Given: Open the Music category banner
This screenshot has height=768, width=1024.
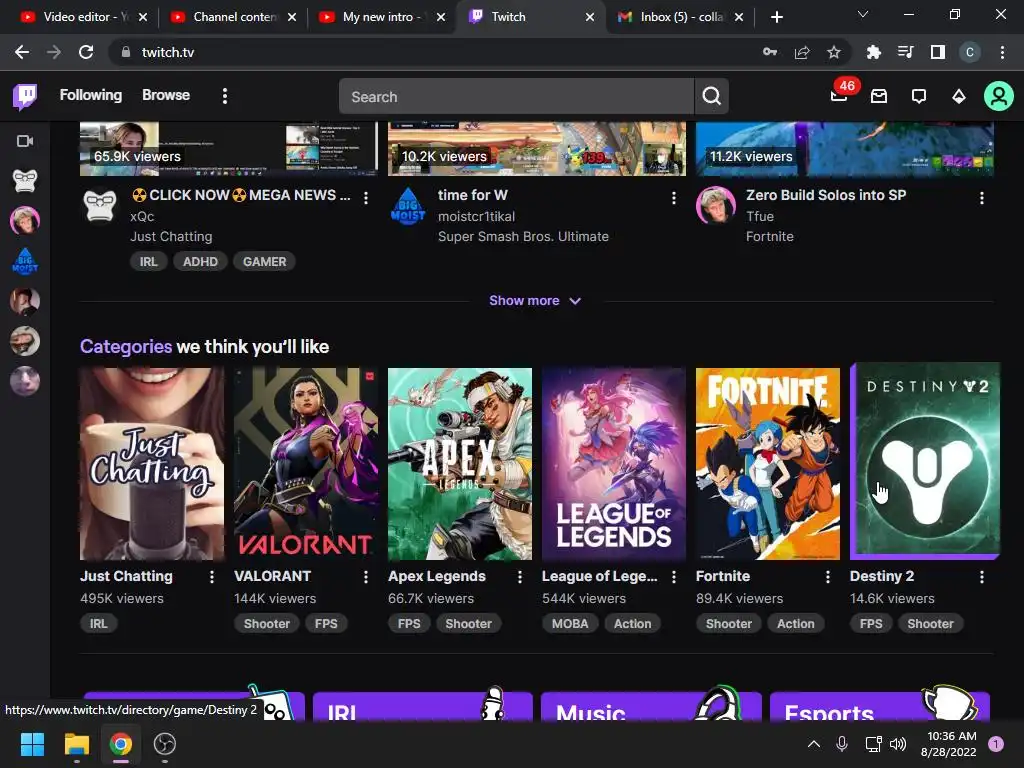Looking at the screenshot, I should (651, 707).
